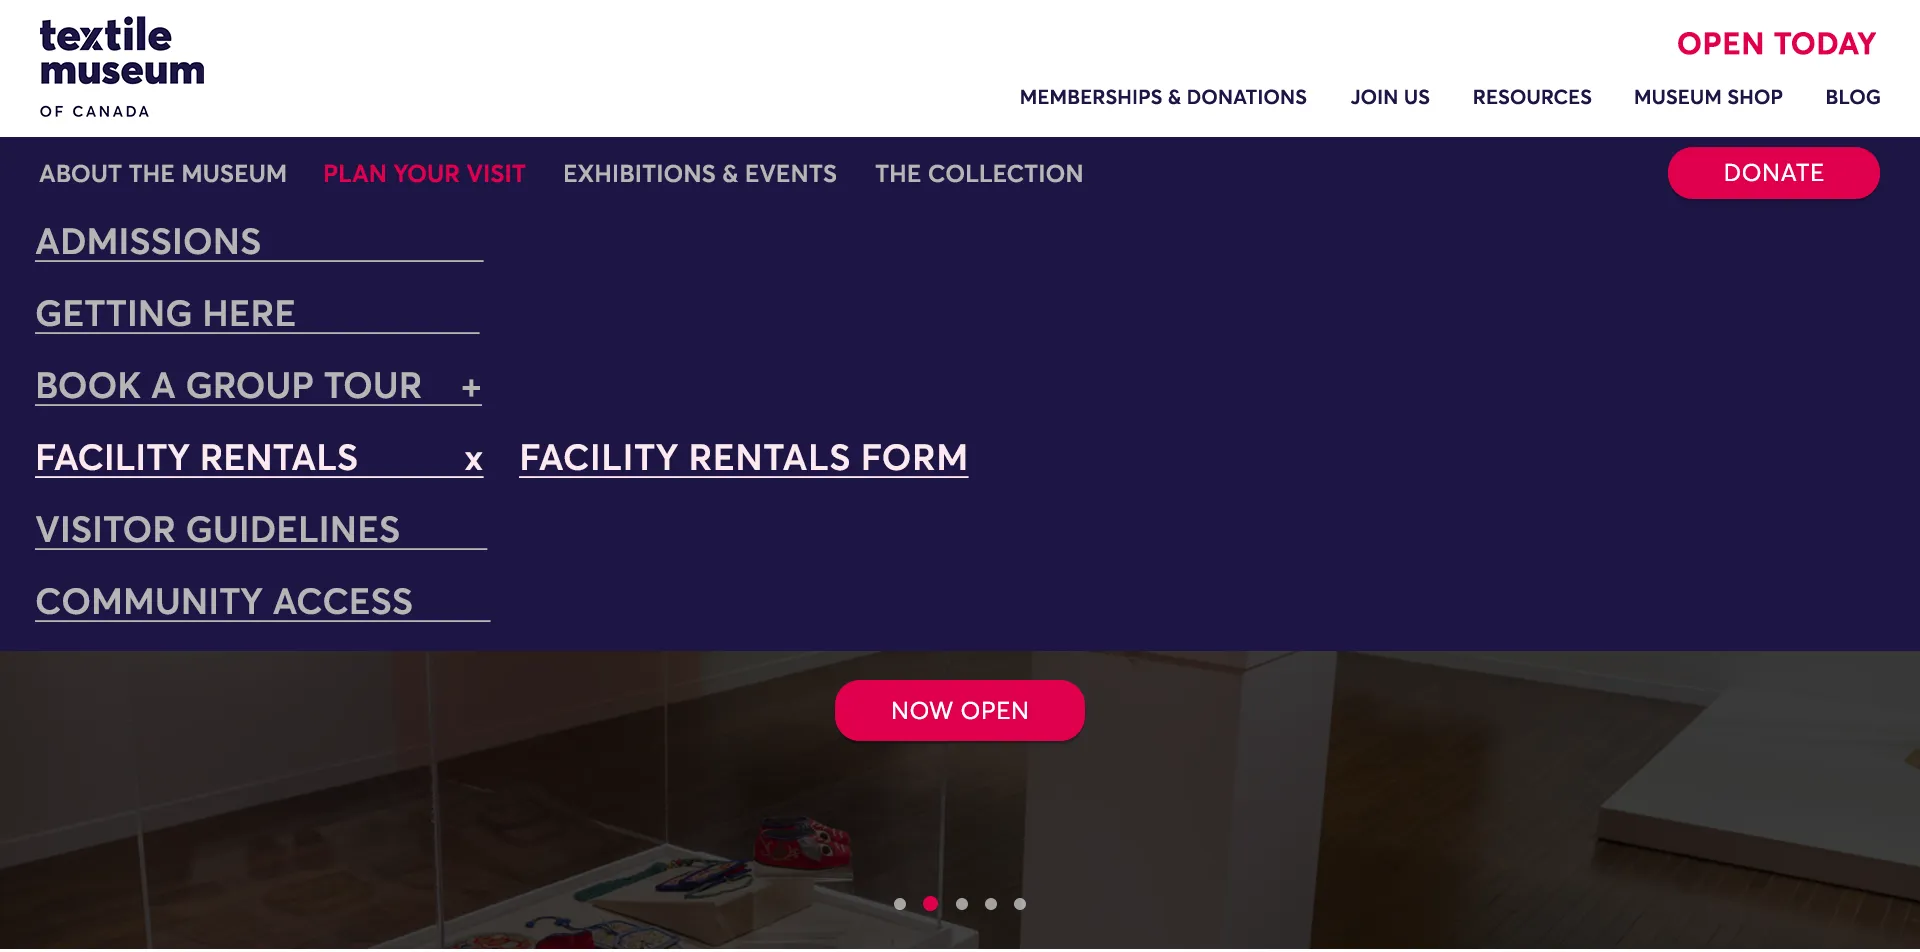The image size is (1920, 952).
Task: Open the Getting Here link
Action: click(165, 314)
